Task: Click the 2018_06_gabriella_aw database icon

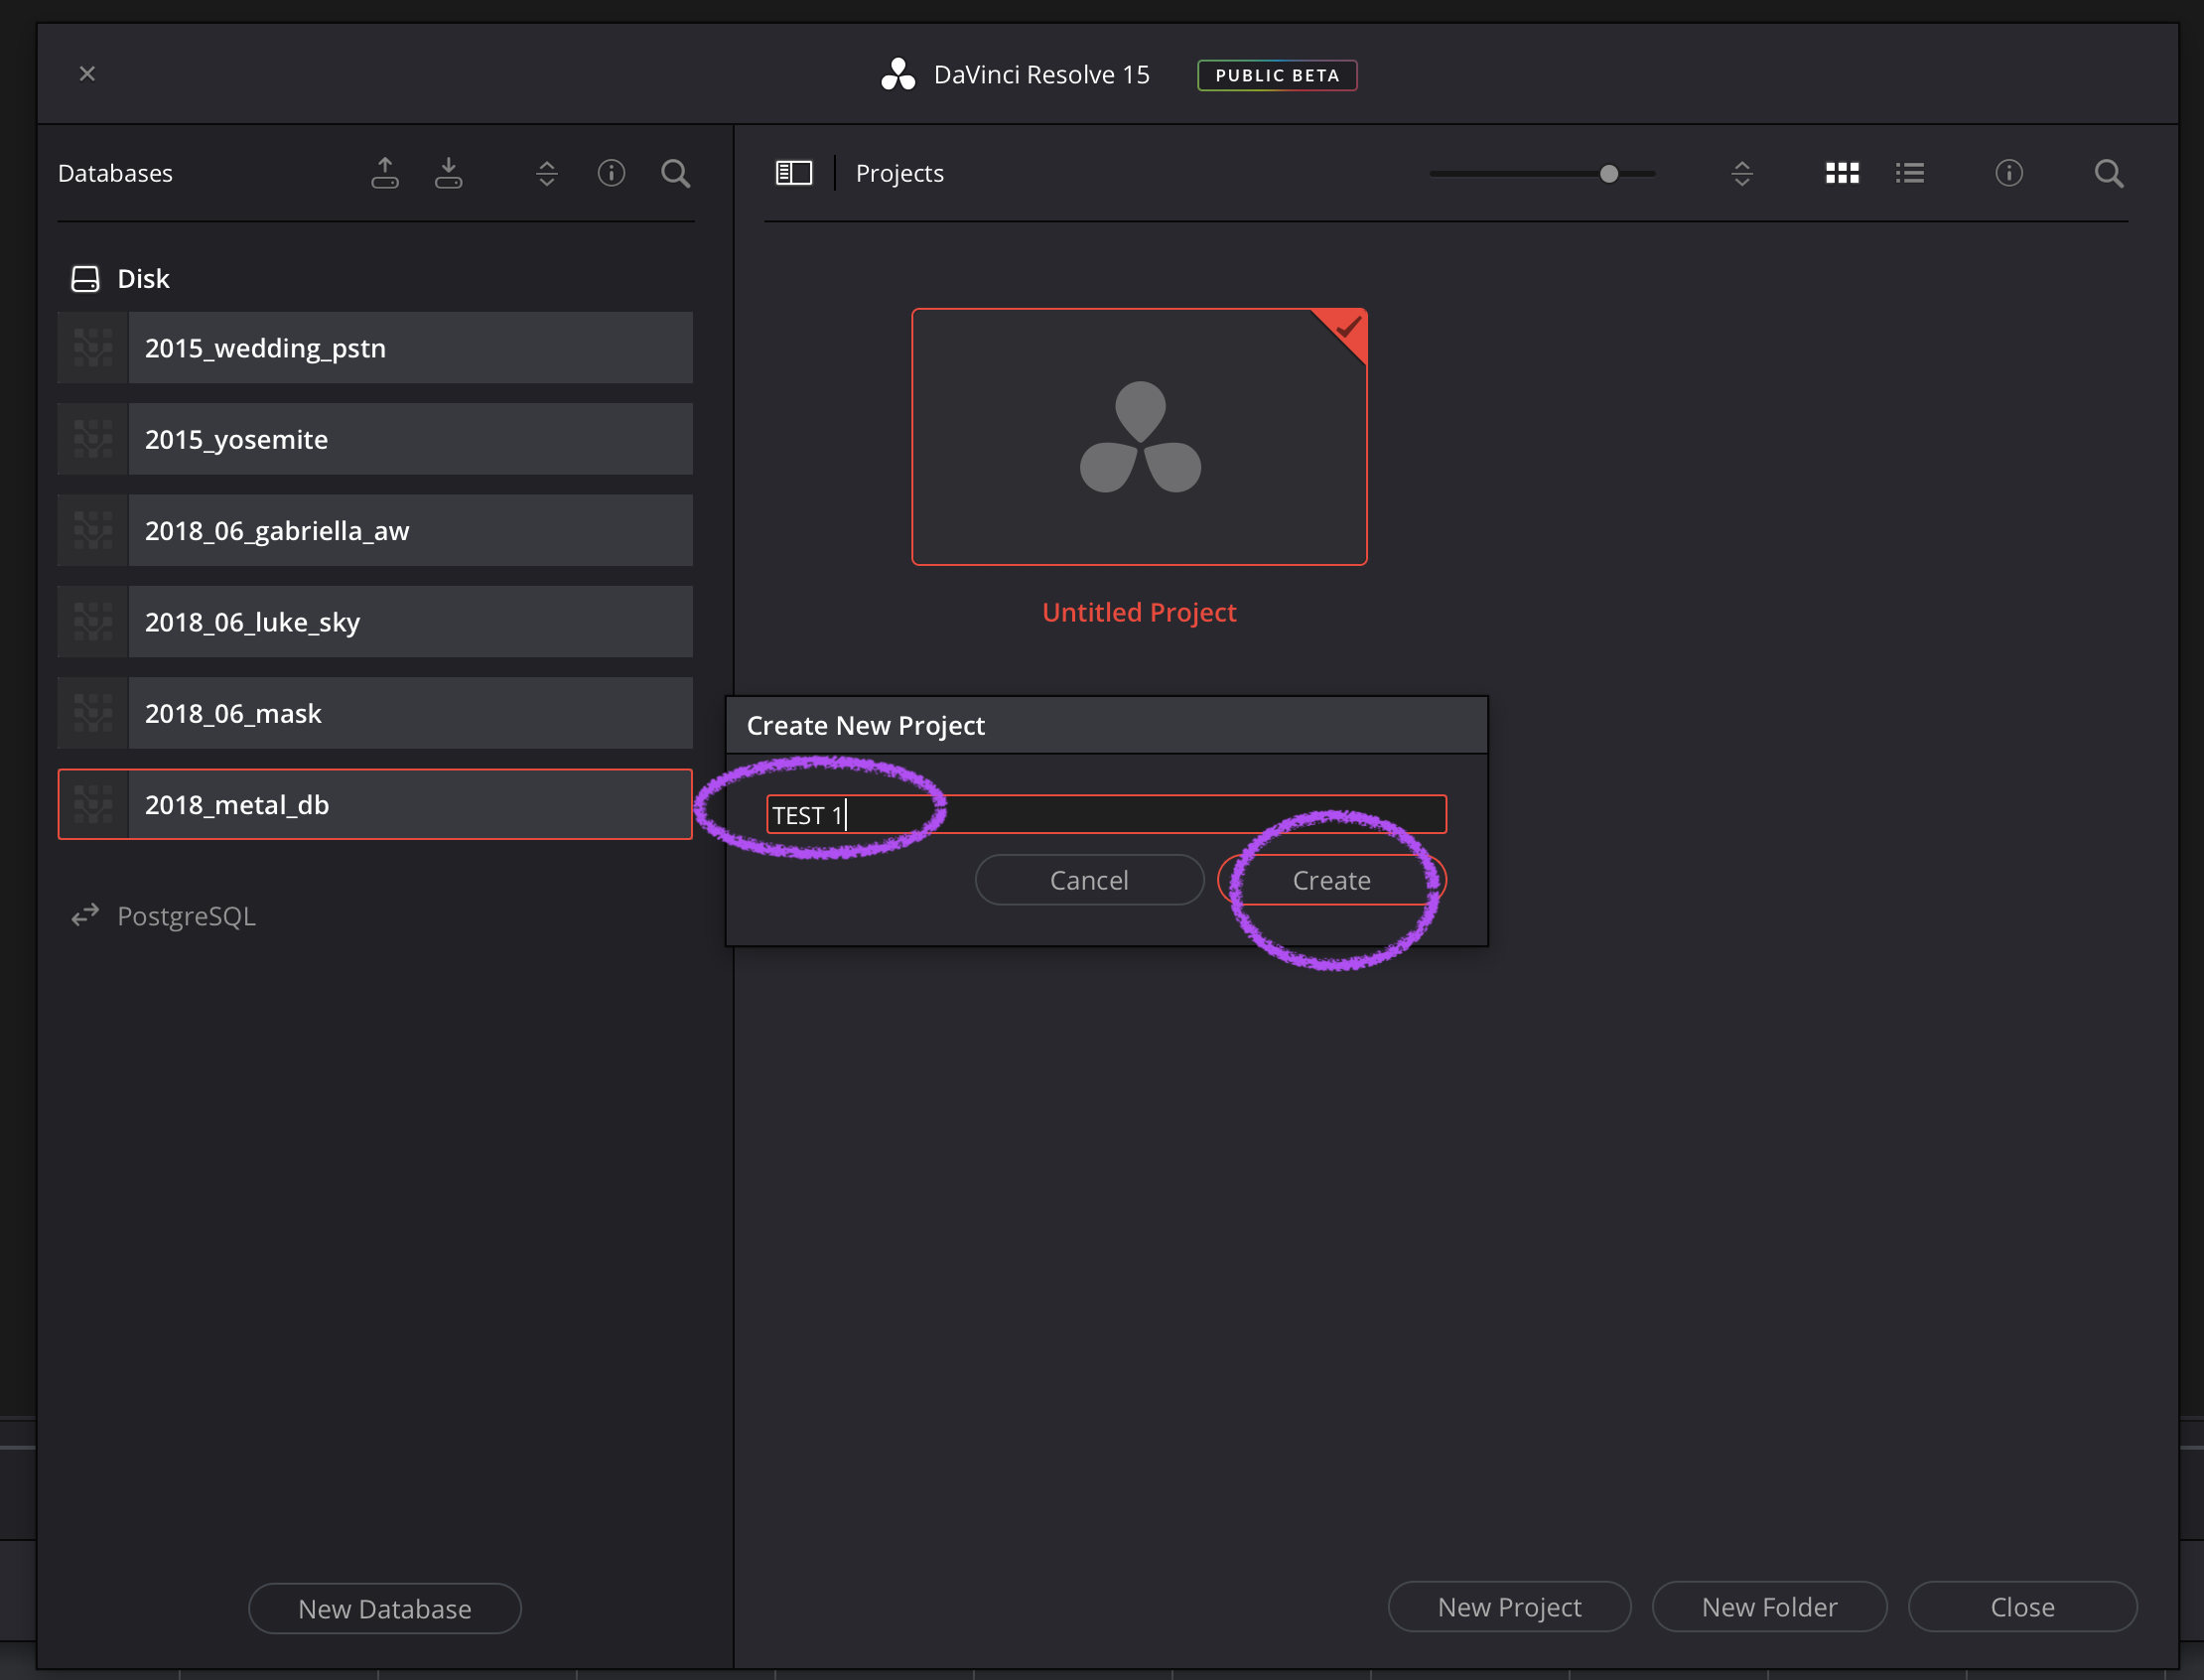Action: coord(93,530)
